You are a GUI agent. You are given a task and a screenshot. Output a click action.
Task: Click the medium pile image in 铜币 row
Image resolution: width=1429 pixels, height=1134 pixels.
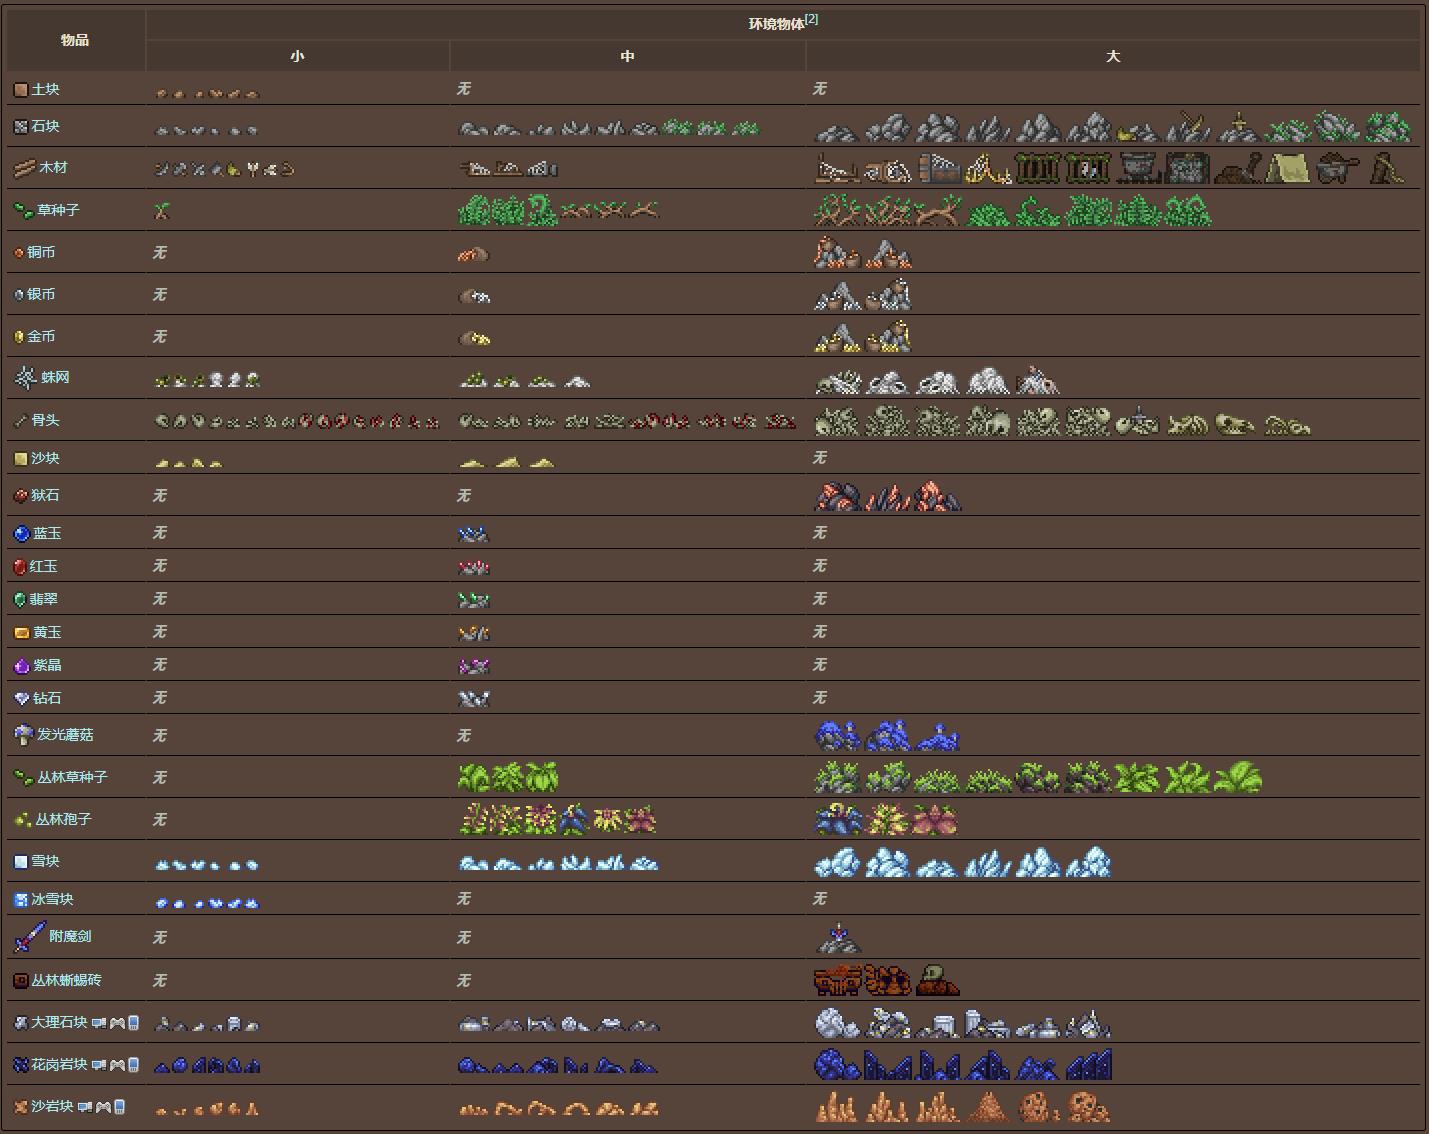[473, 254]
